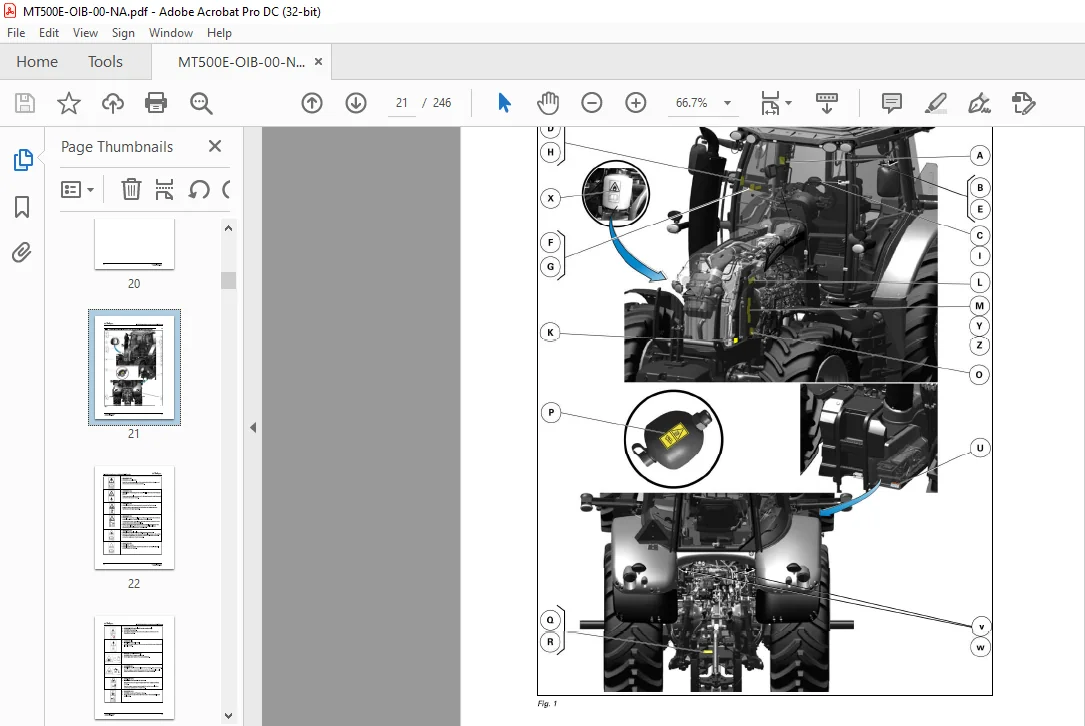Click thumbnail scrollbar down arrow
The image size is (1085, 726).
click(228, 716)
